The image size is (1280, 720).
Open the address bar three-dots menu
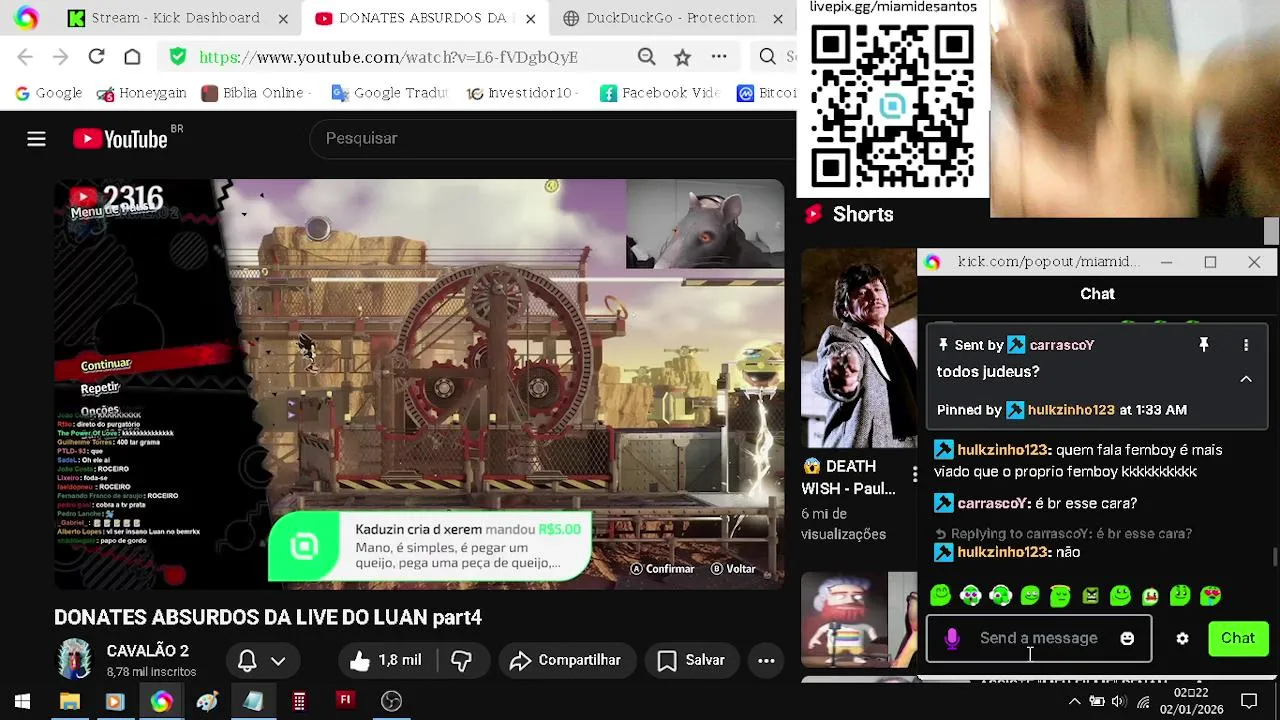click(x=719, y=57)
